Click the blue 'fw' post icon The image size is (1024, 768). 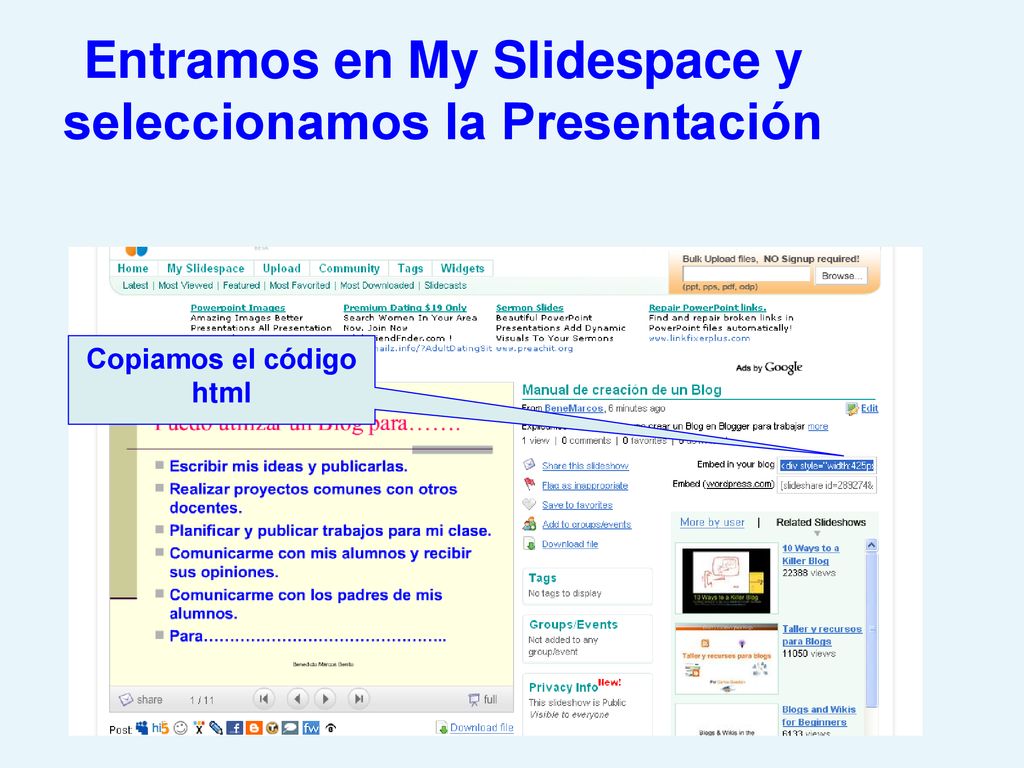pyautogui.click(x=311, y=728)
